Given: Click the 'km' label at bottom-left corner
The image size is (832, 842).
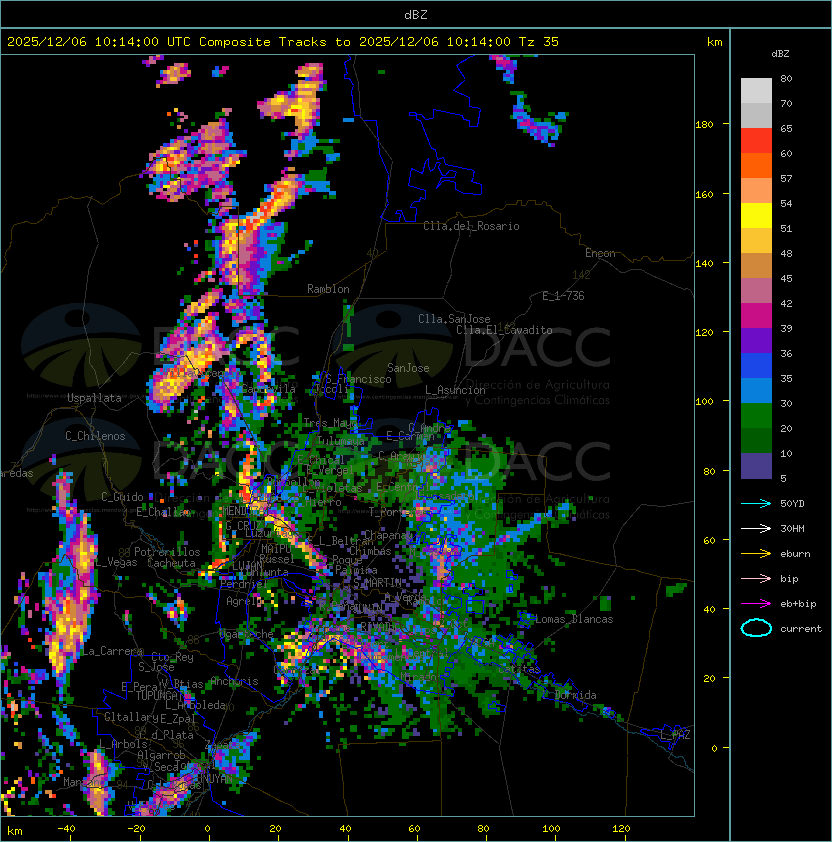Looking at the screenshot, I should 15,831.
